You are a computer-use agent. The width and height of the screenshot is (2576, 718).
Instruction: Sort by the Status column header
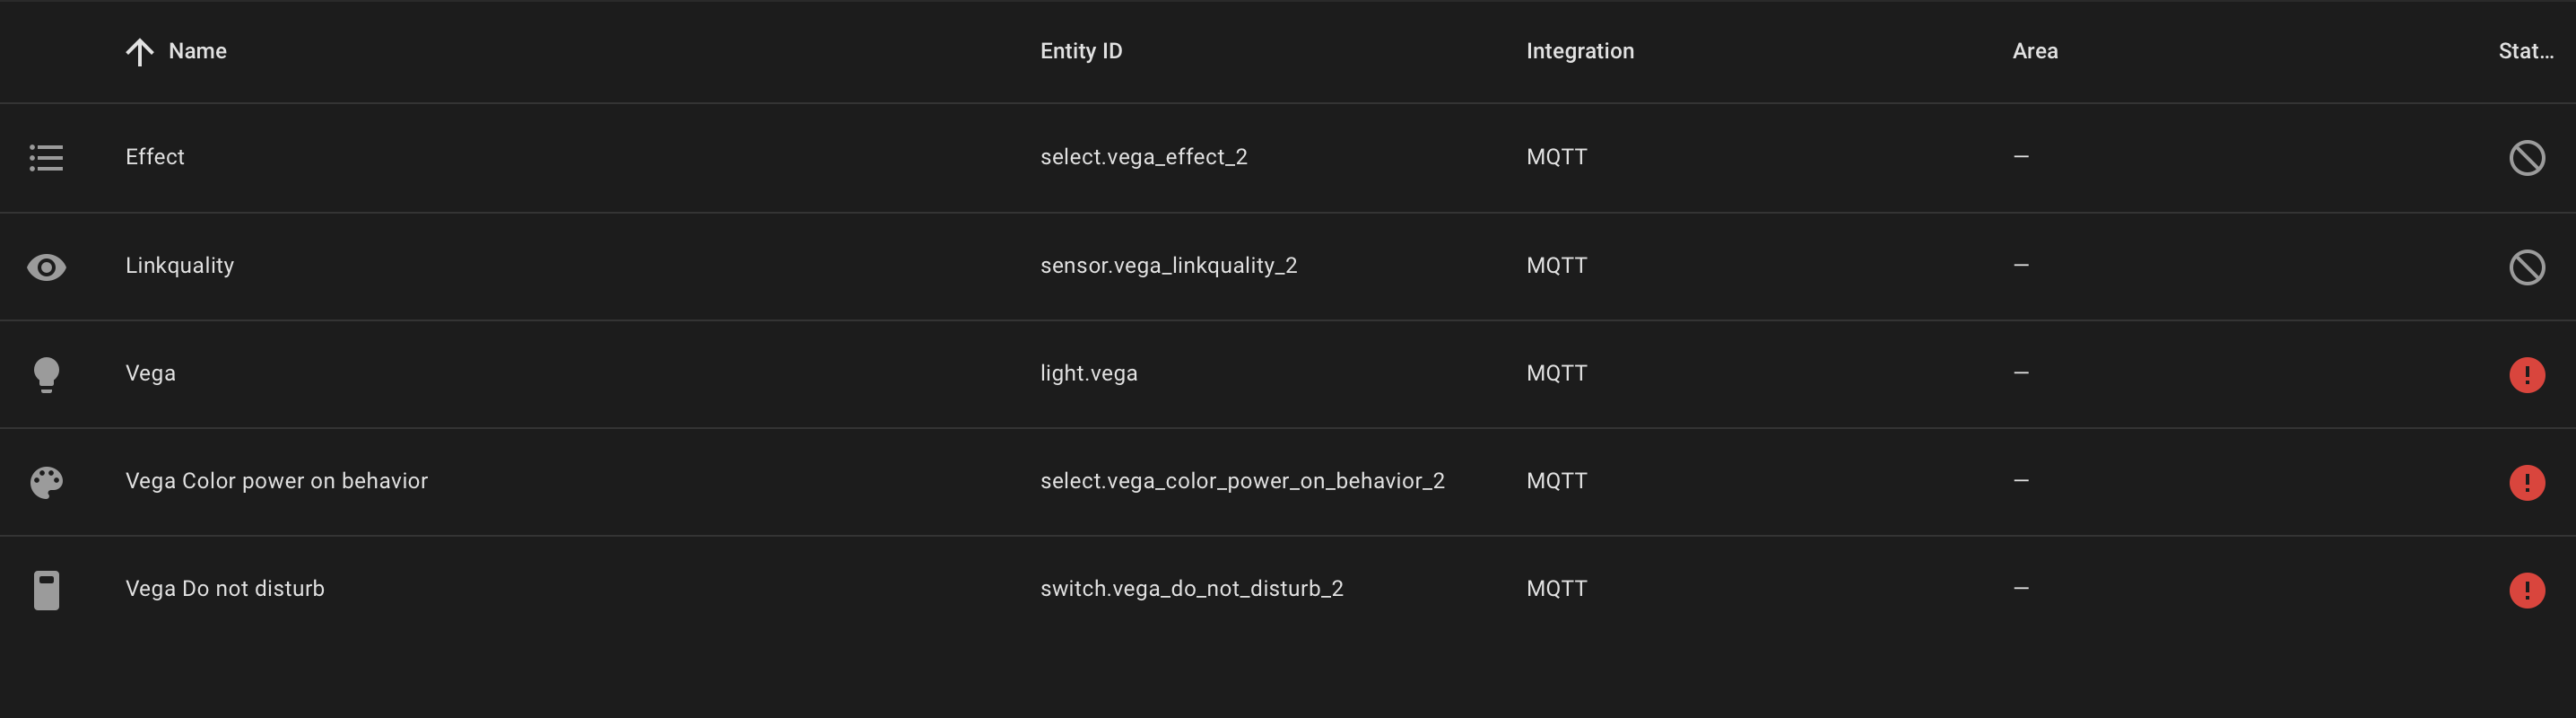(x=2525, y=51)
